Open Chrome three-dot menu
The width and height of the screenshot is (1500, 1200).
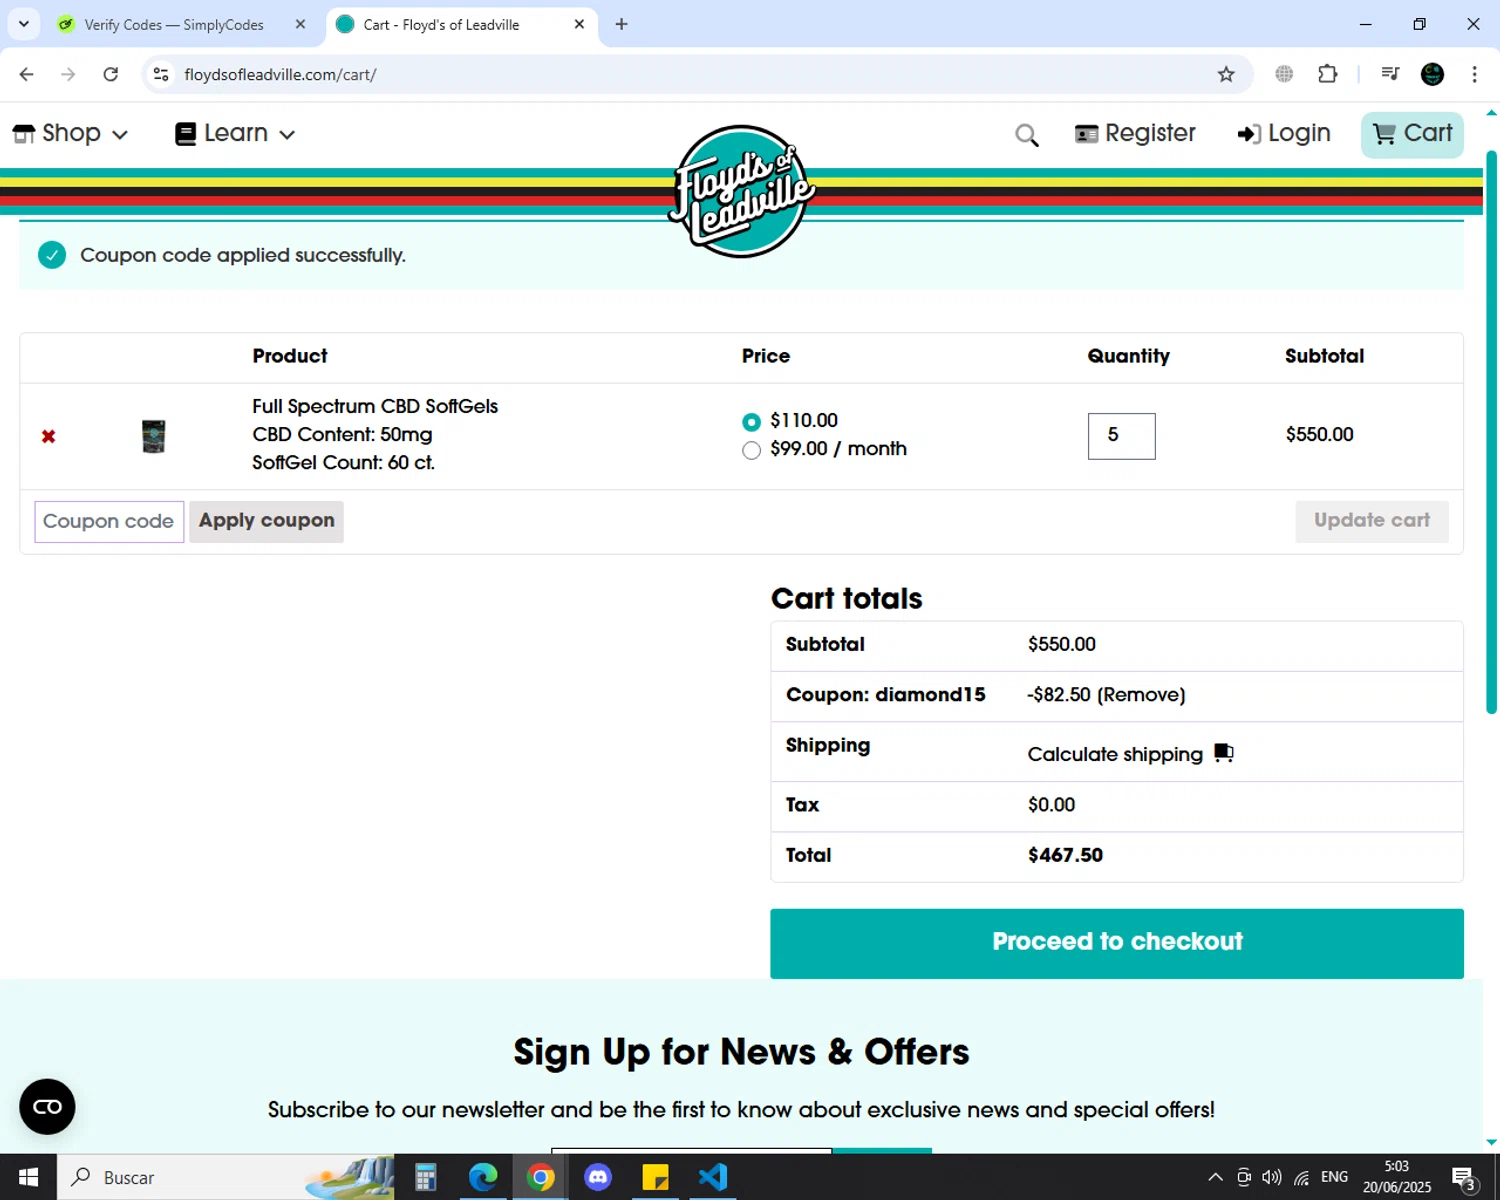click(1474, 74)
